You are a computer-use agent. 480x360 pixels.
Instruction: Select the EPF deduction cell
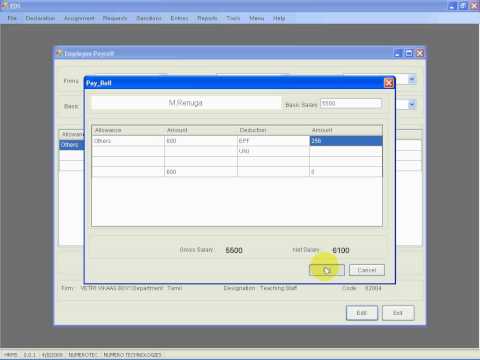pyautogui.click(x=273, y=141)
